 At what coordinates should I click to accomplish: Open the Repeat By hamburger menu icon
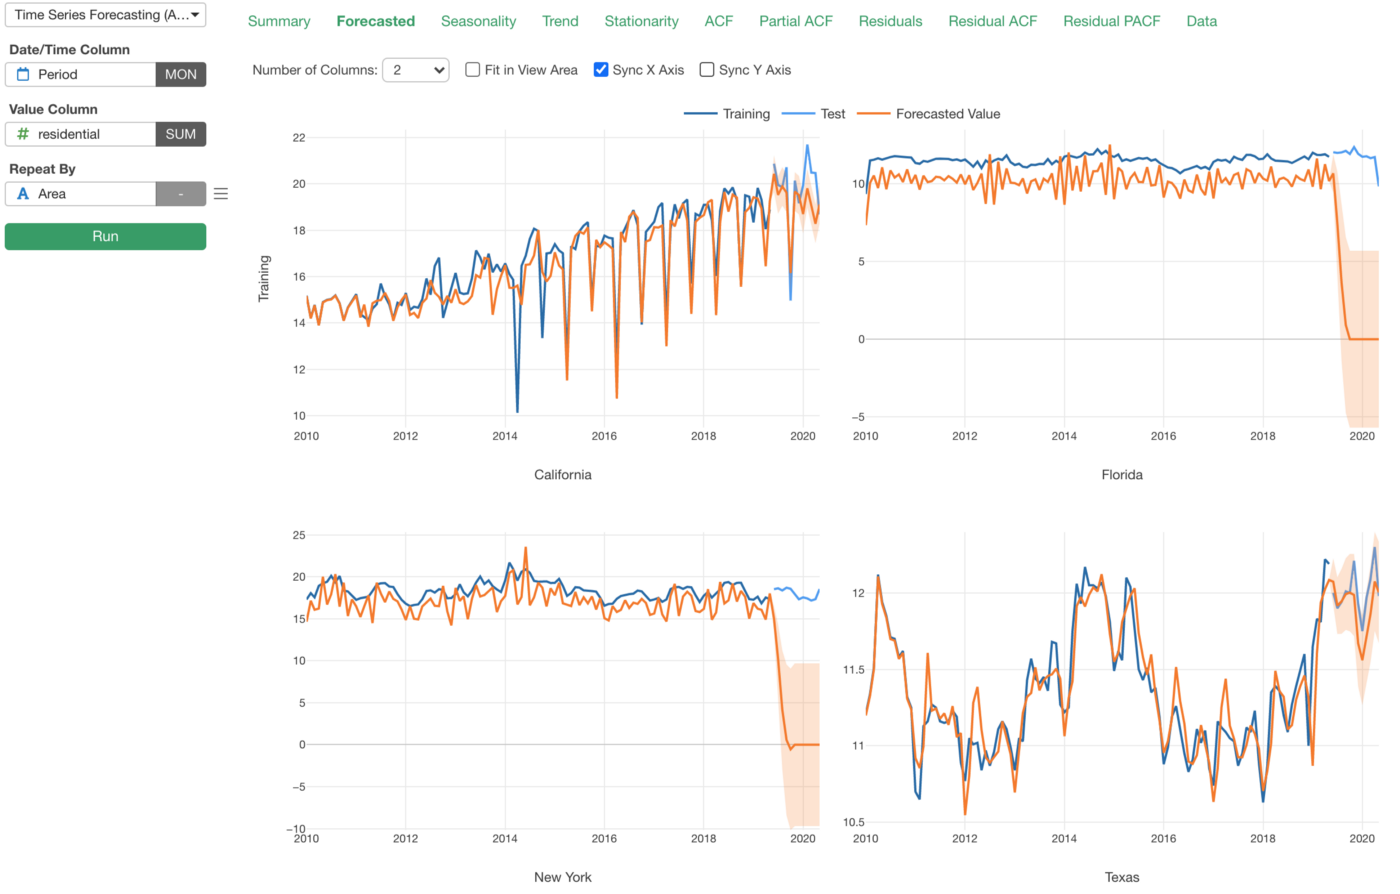[221, 194]
